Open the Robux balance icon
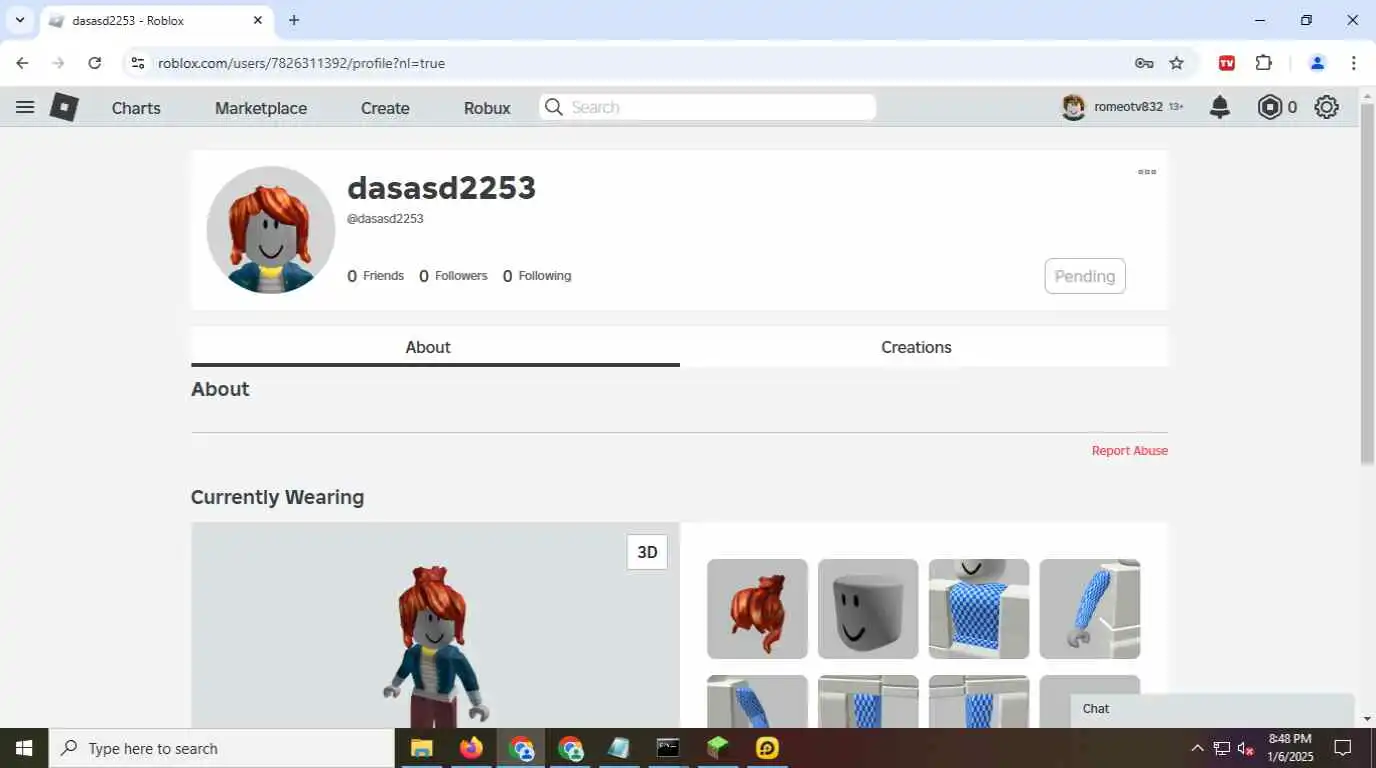The height and width of the screenshot is (768, 1376). 1270,107
